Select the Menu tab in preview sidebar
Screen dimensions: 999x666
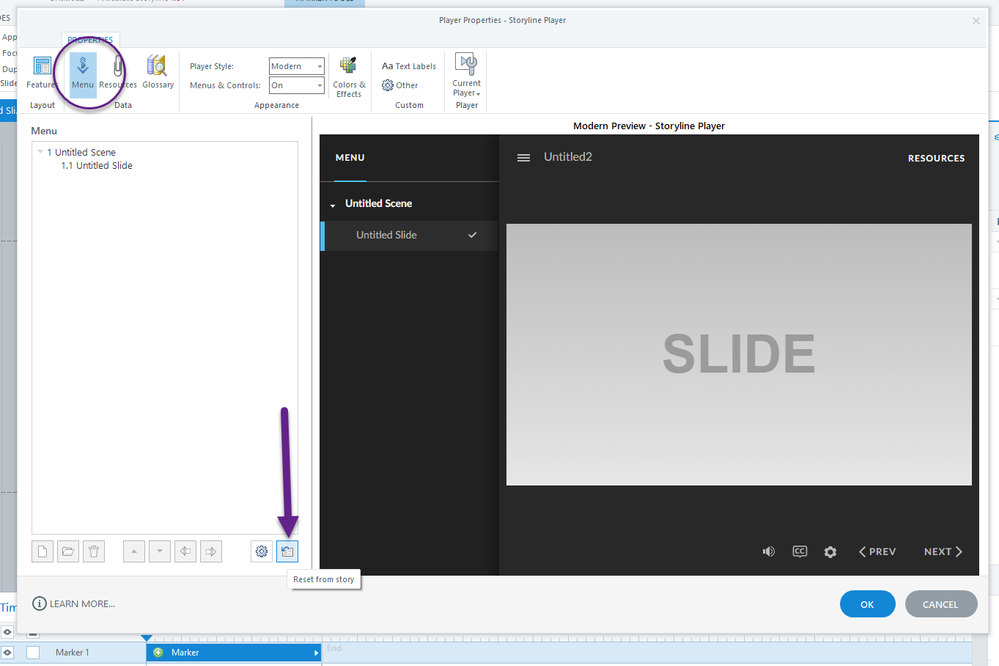point(350,158)
